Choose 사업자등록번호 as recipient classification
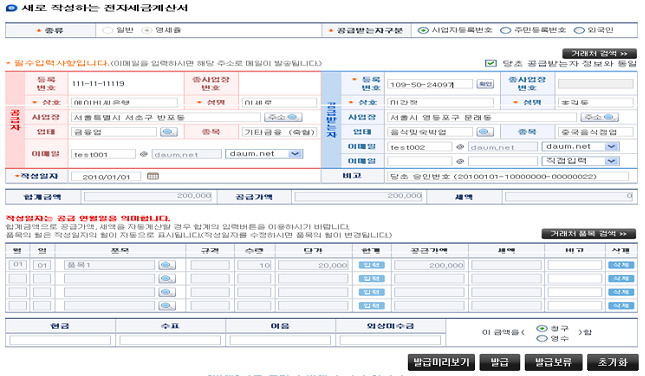 click(x=423, y=30)
